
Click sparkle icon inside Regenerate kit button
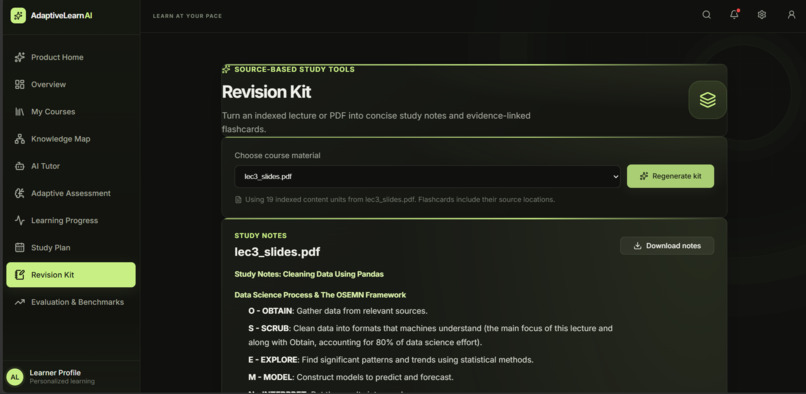point(644,176)
